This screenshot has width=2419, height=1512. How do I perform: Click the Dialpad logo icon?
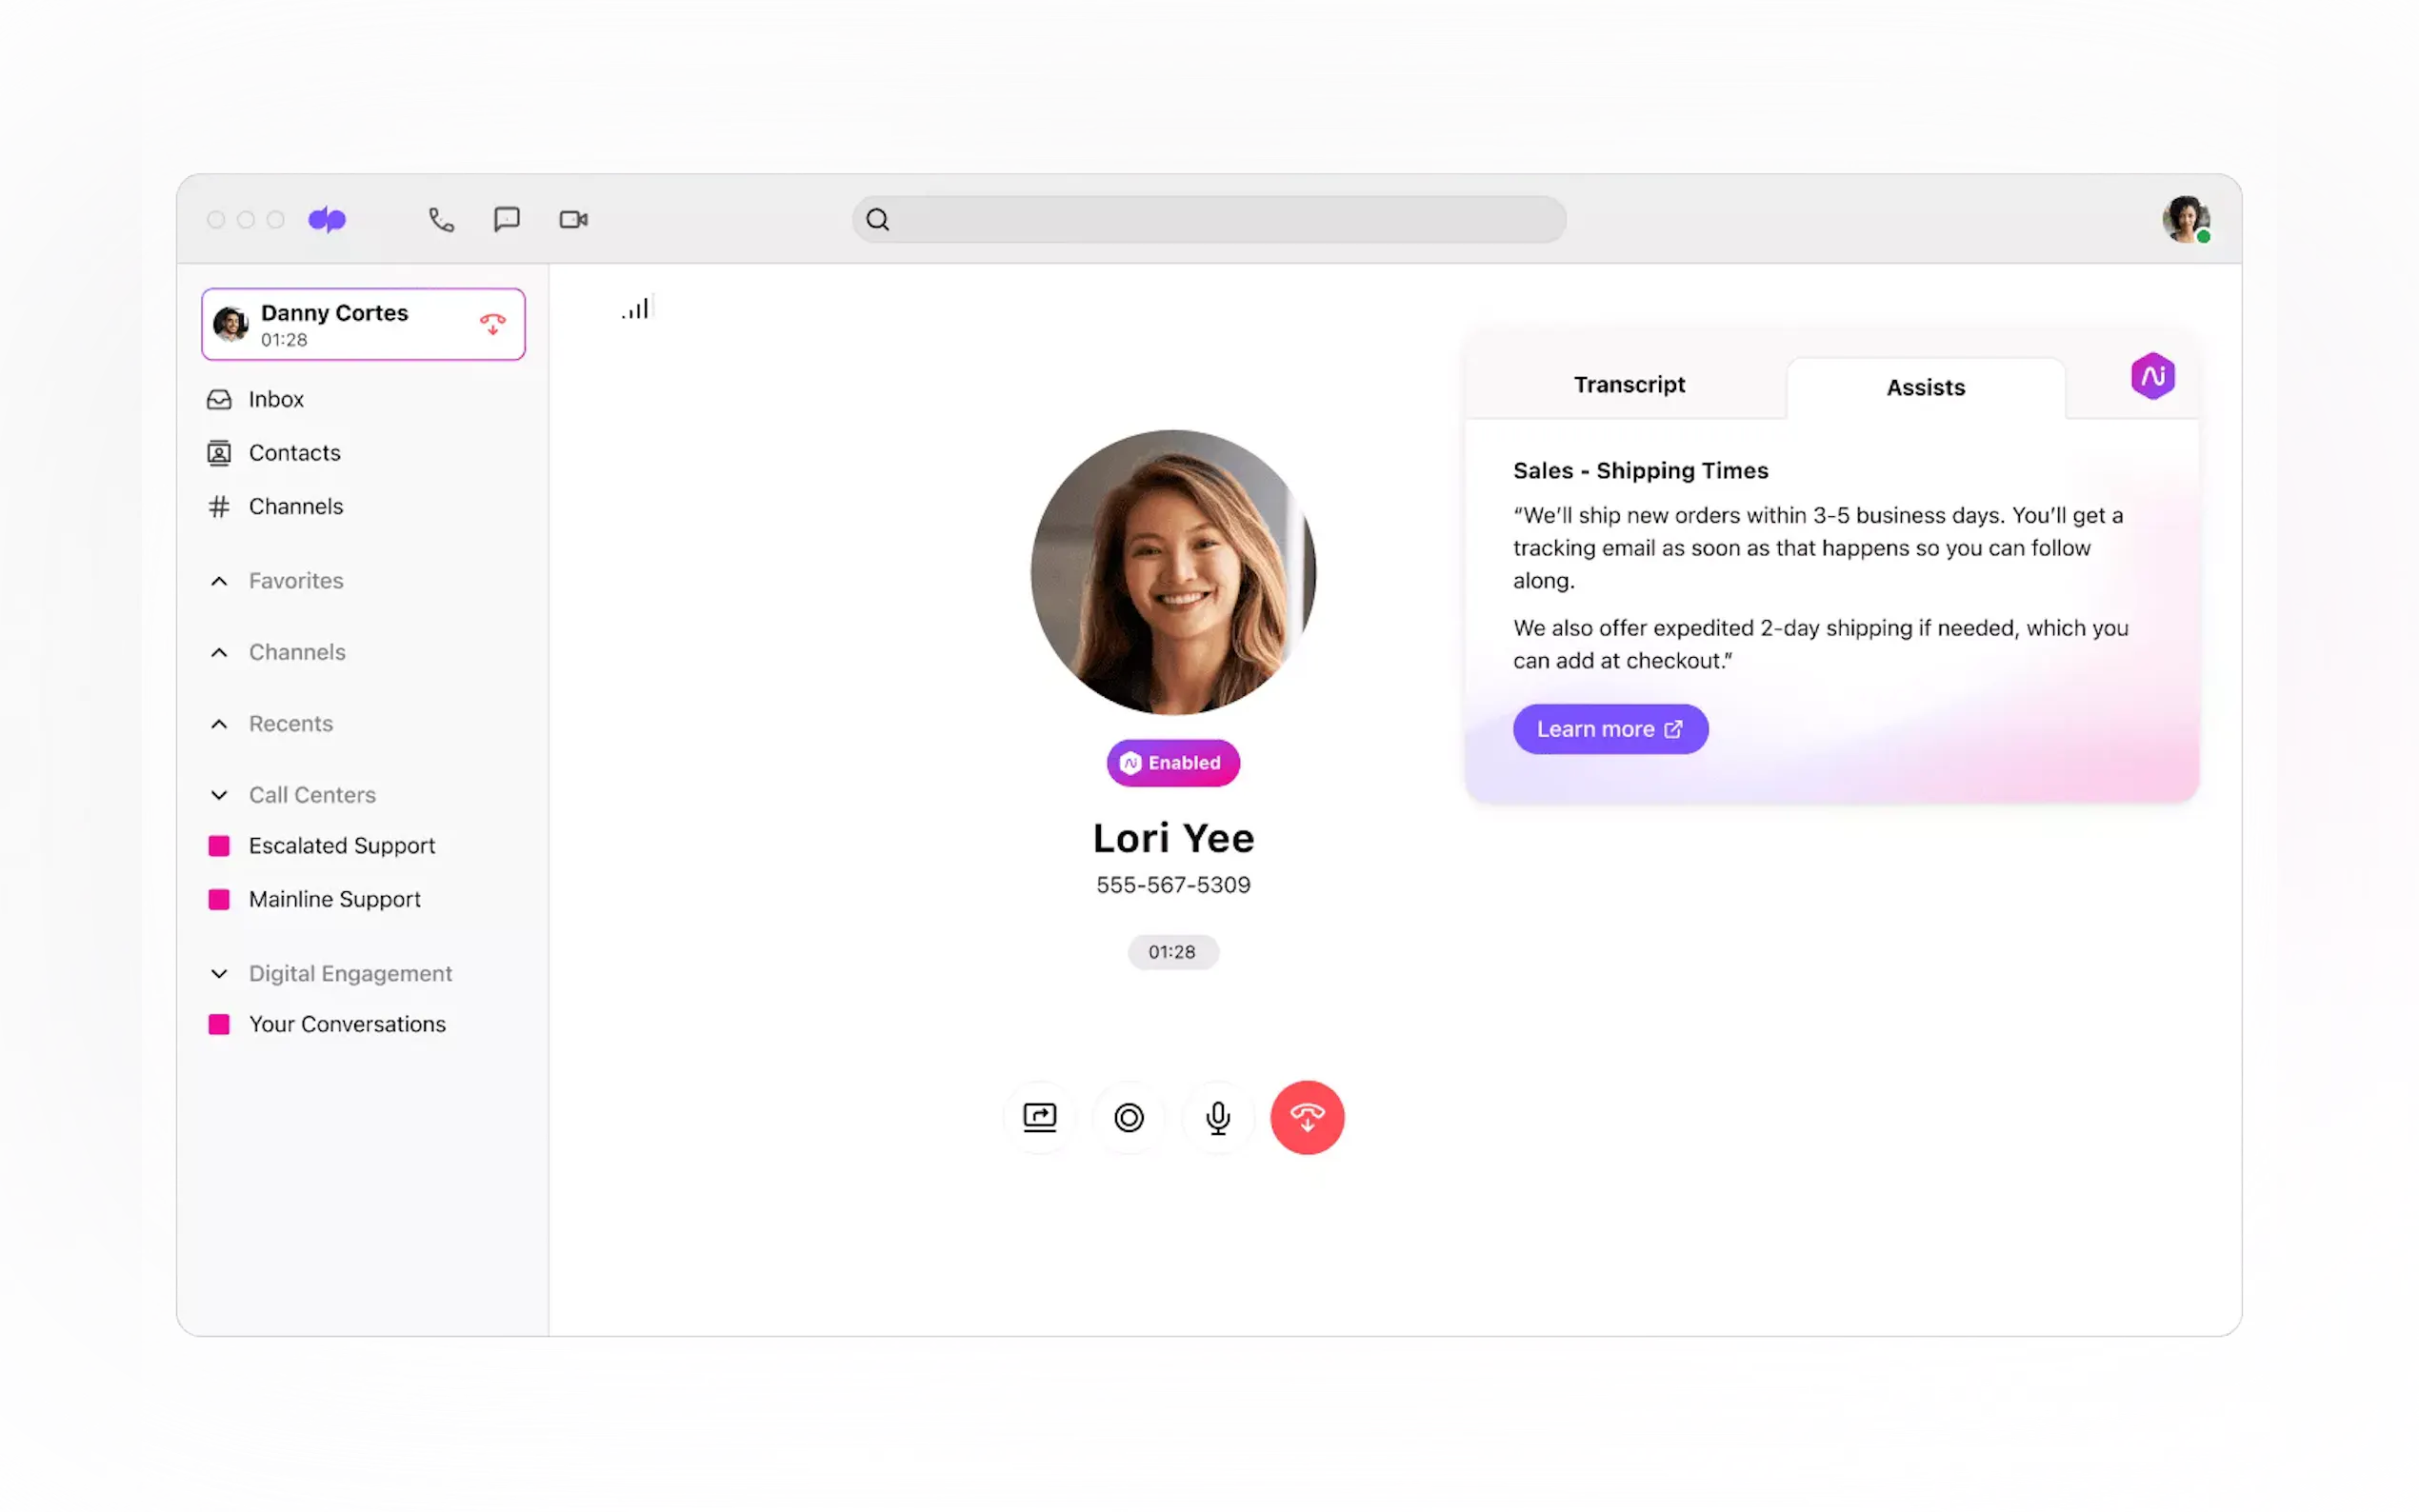[327, 219]
